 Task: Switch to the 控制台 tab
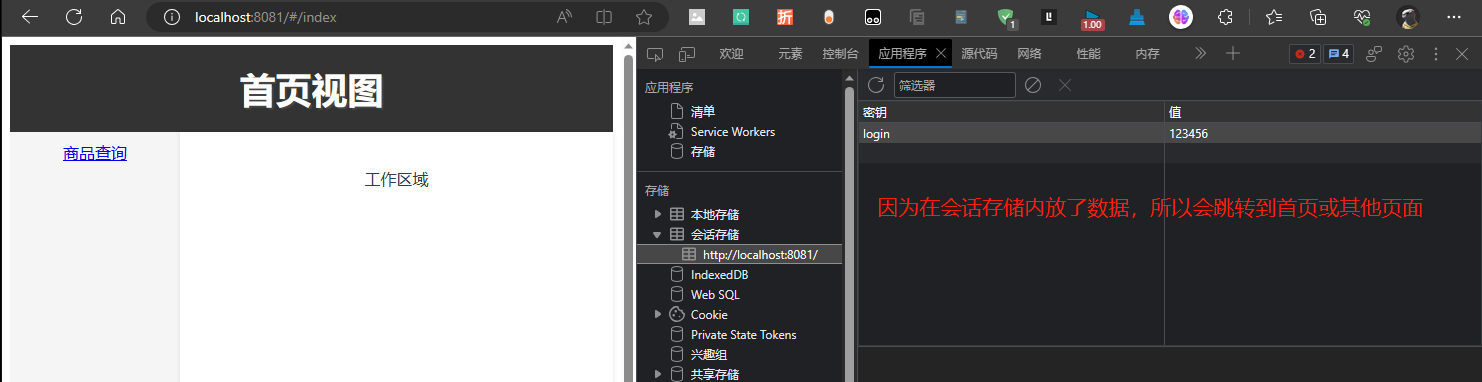[840, 54]
